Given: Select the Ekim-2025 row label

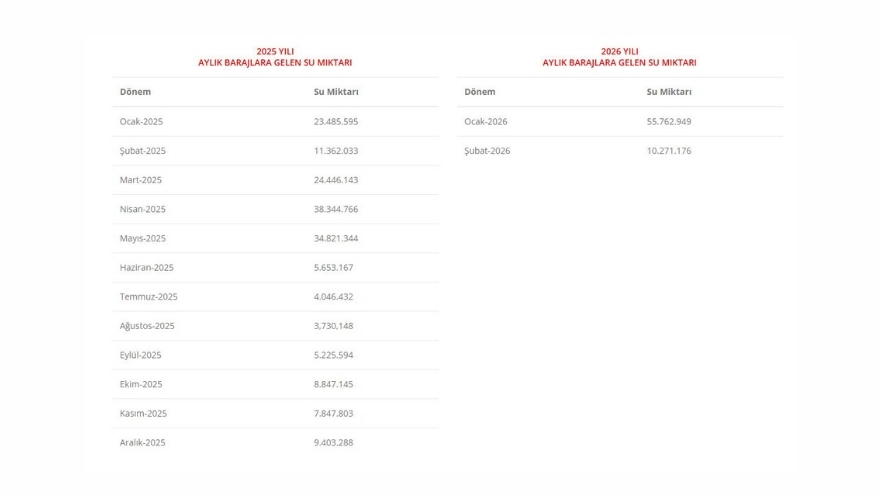Looking at the screenshot, I should click(x=142, y=384).
